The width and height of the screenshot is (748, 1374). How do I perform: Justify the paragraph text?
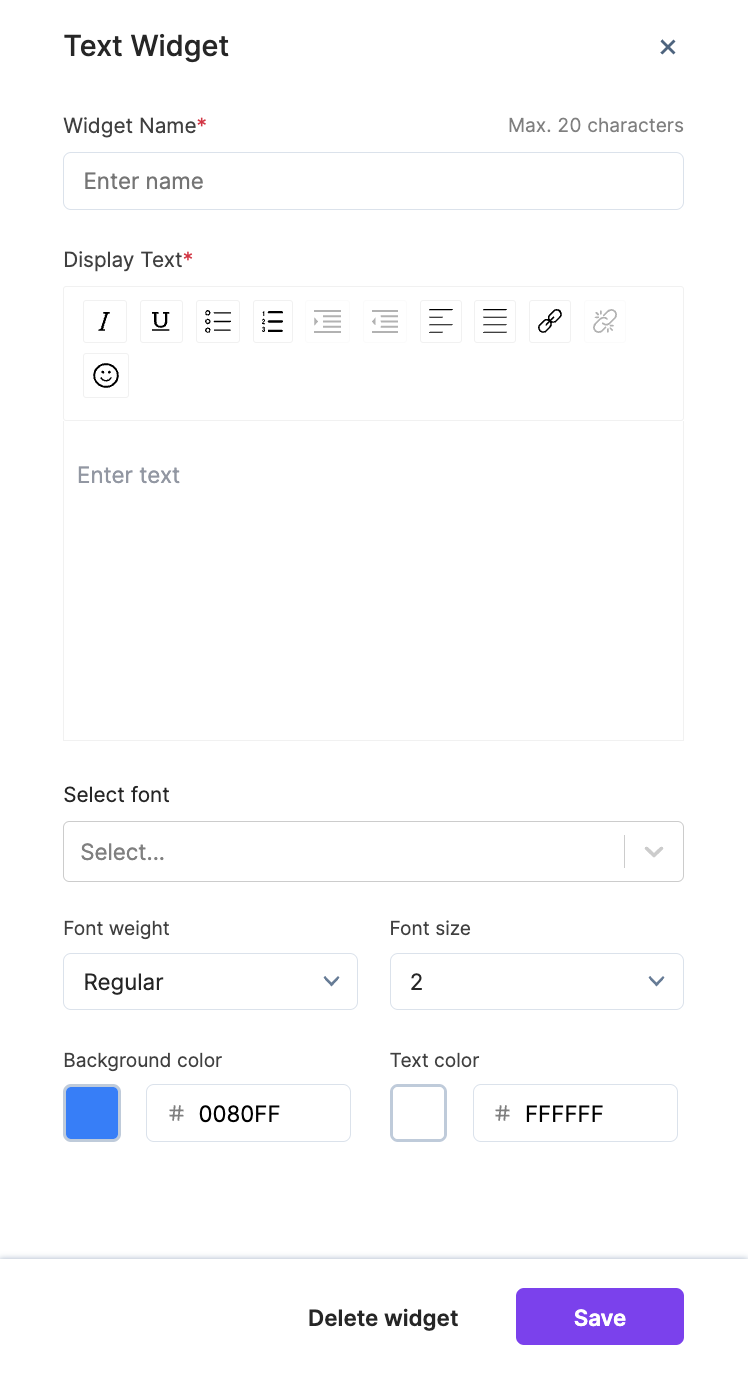494,321
